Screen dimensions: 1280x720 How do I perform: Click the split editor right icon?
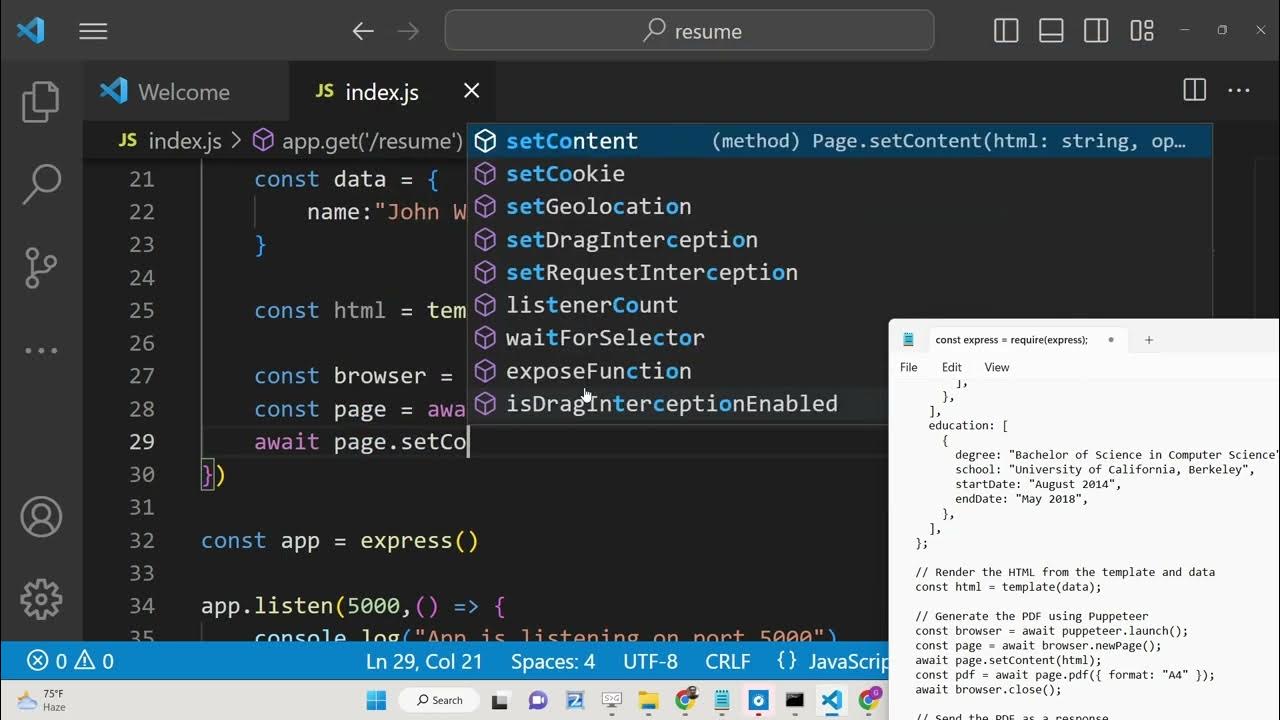pos(1194,91)
